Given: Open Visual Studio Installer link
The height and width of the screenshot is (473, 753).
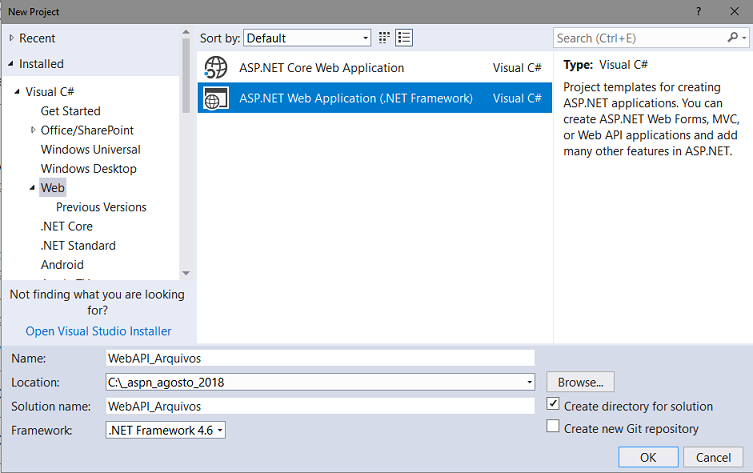Looking at the screenshot, I should click(x=98, y=331).
